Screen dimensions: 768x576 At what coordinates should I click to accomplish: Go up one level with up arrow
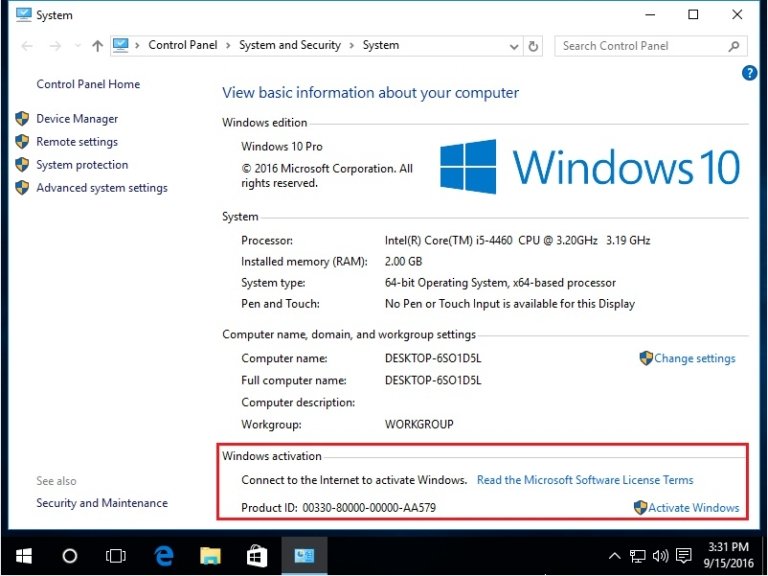pyautogui.click(x=97, y=46)
